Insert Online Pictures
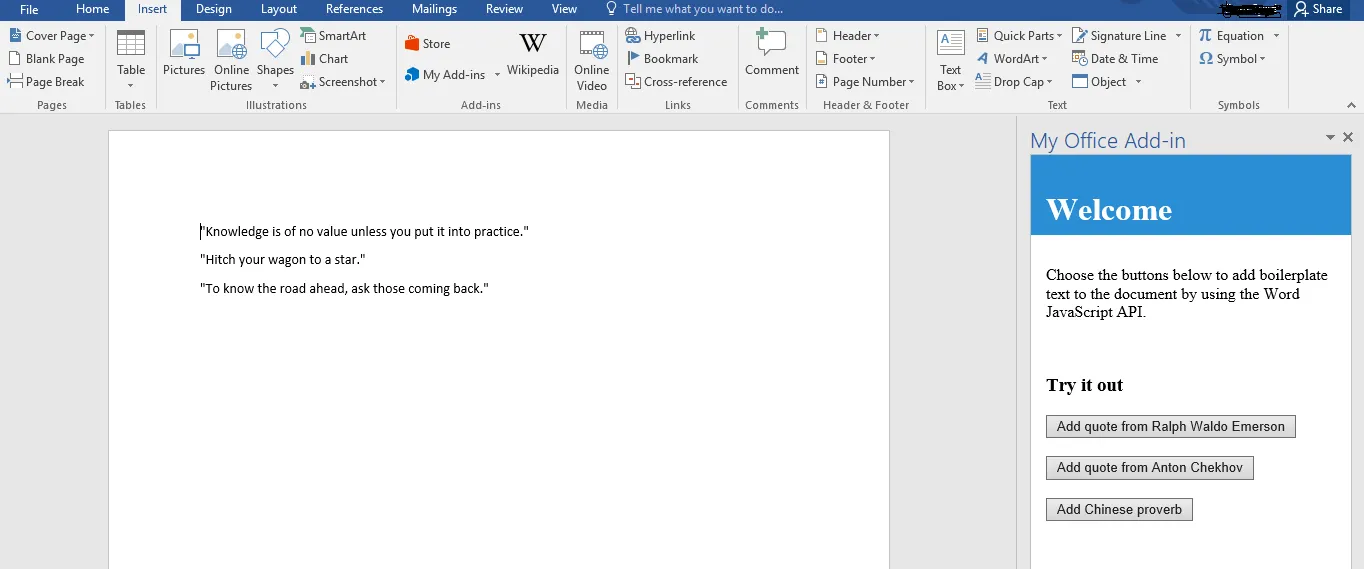This screenshot has height=569, width=1364. tap(231, 60)
